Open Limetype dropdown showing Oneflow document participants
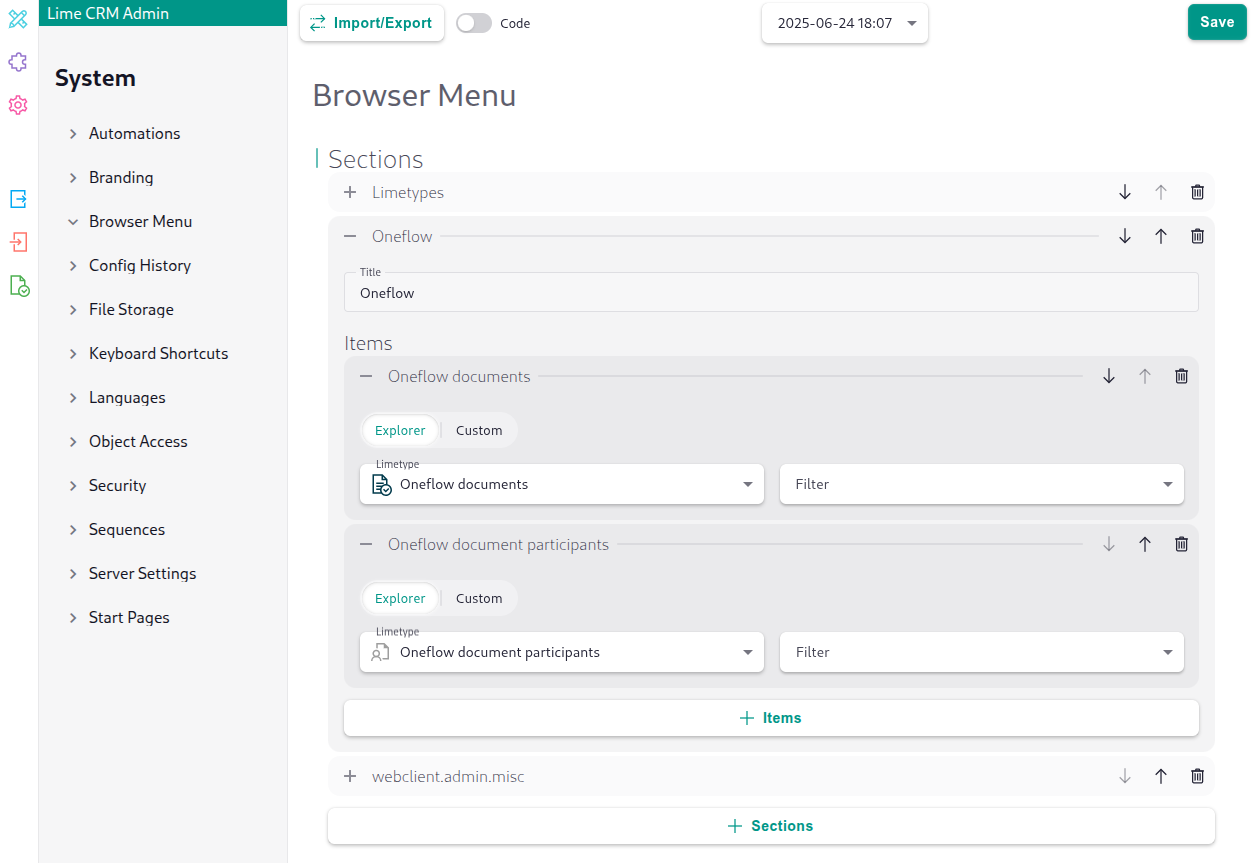Viewport: 1251px width, 863px height. coord(562,652)
